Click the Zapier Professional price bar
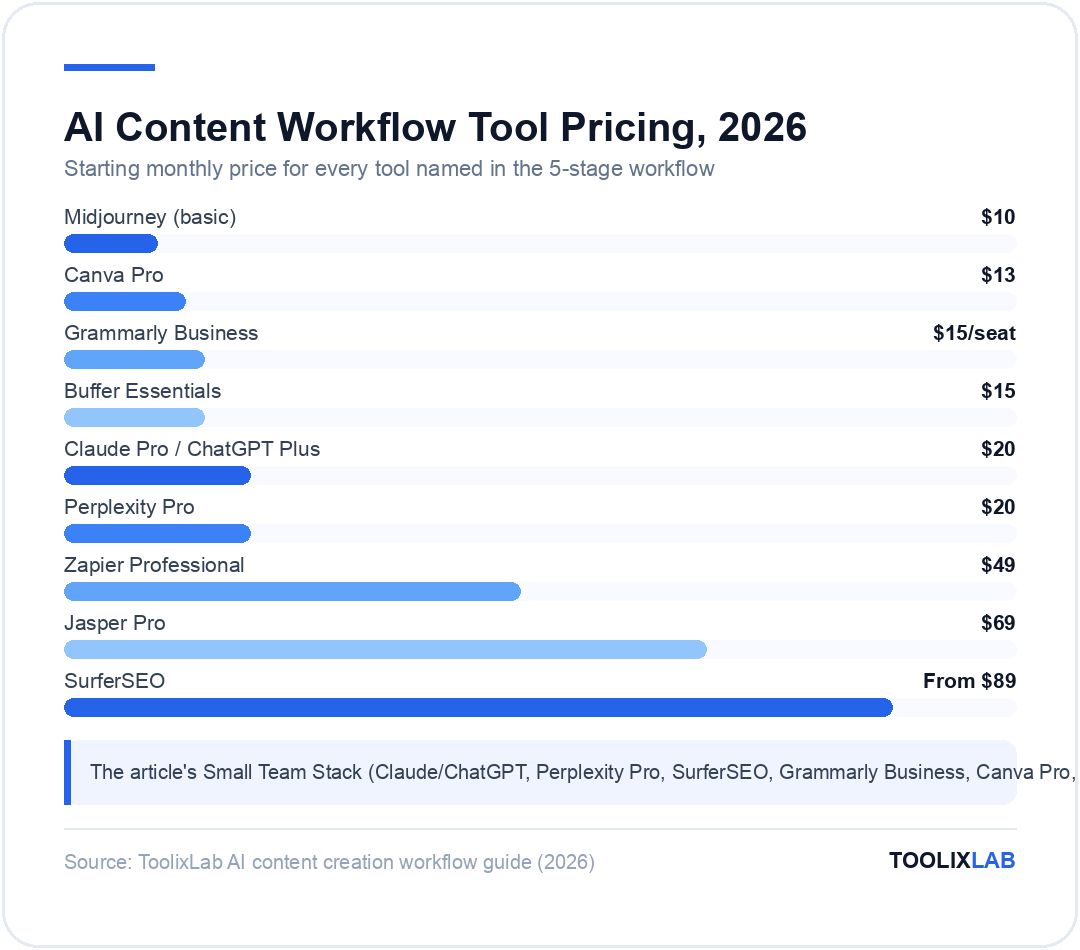 (292, 591)
